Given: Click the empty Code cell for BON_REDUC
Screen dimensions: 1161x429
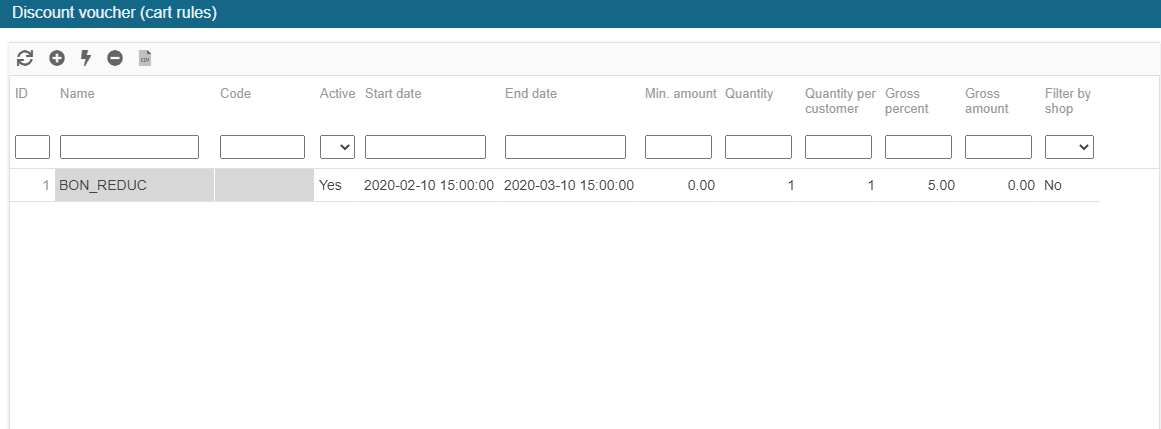Looking at the screenshot, I should coord(264,185).
